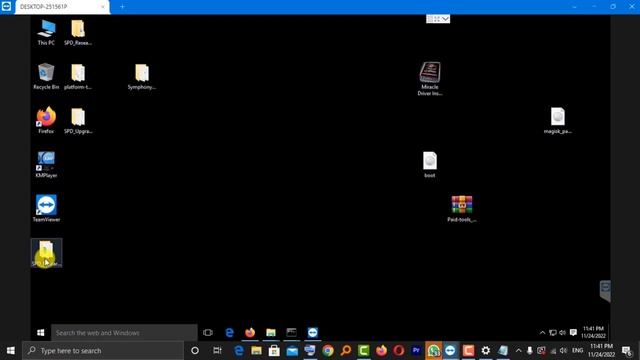Open Opera browser in local taskbar
640x360 pixels.
399,351
